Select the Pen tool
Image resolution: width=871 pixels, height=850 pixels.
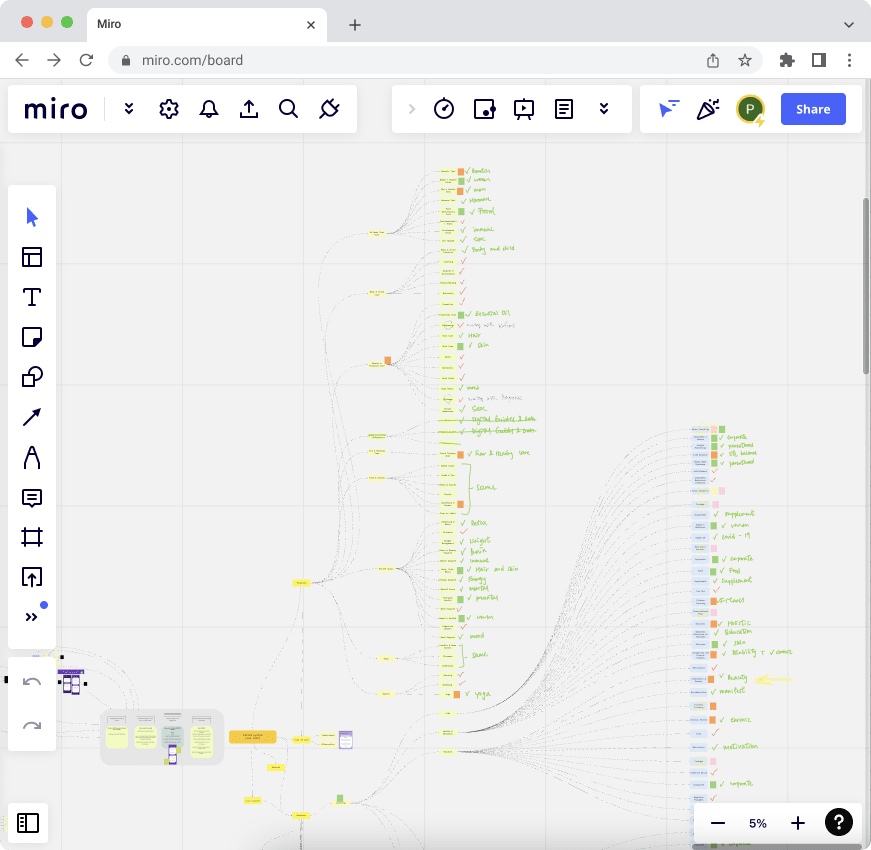[32, 458]
